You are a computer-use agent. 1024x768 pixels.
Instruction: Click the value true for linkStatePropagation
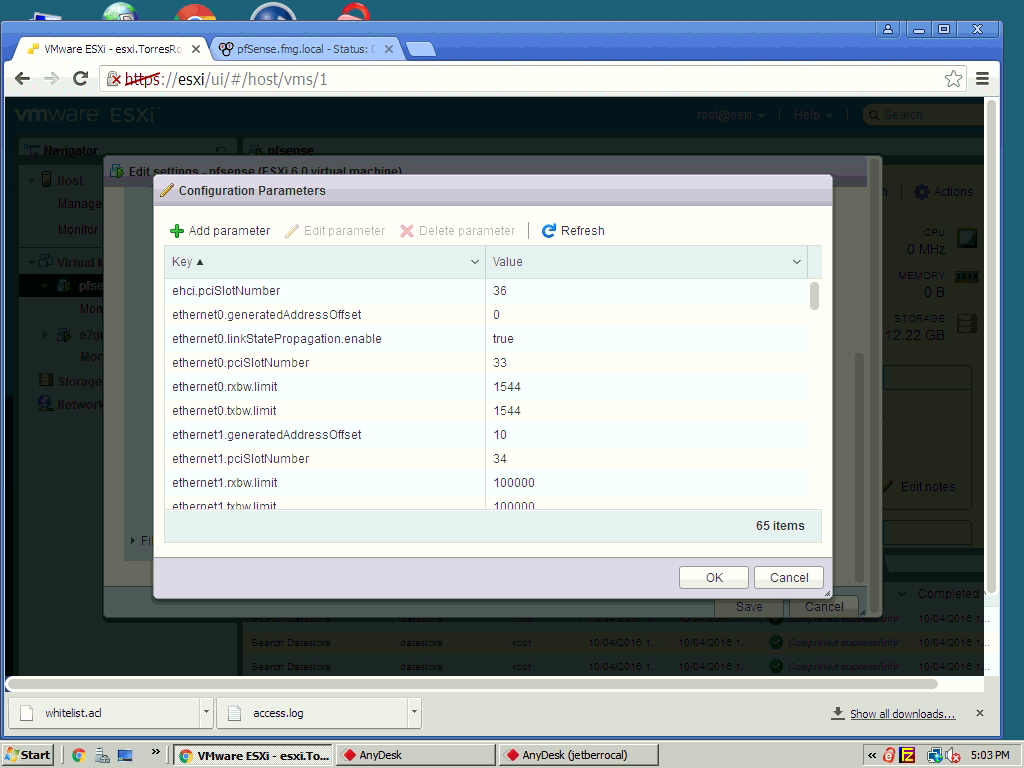point(503,339)
